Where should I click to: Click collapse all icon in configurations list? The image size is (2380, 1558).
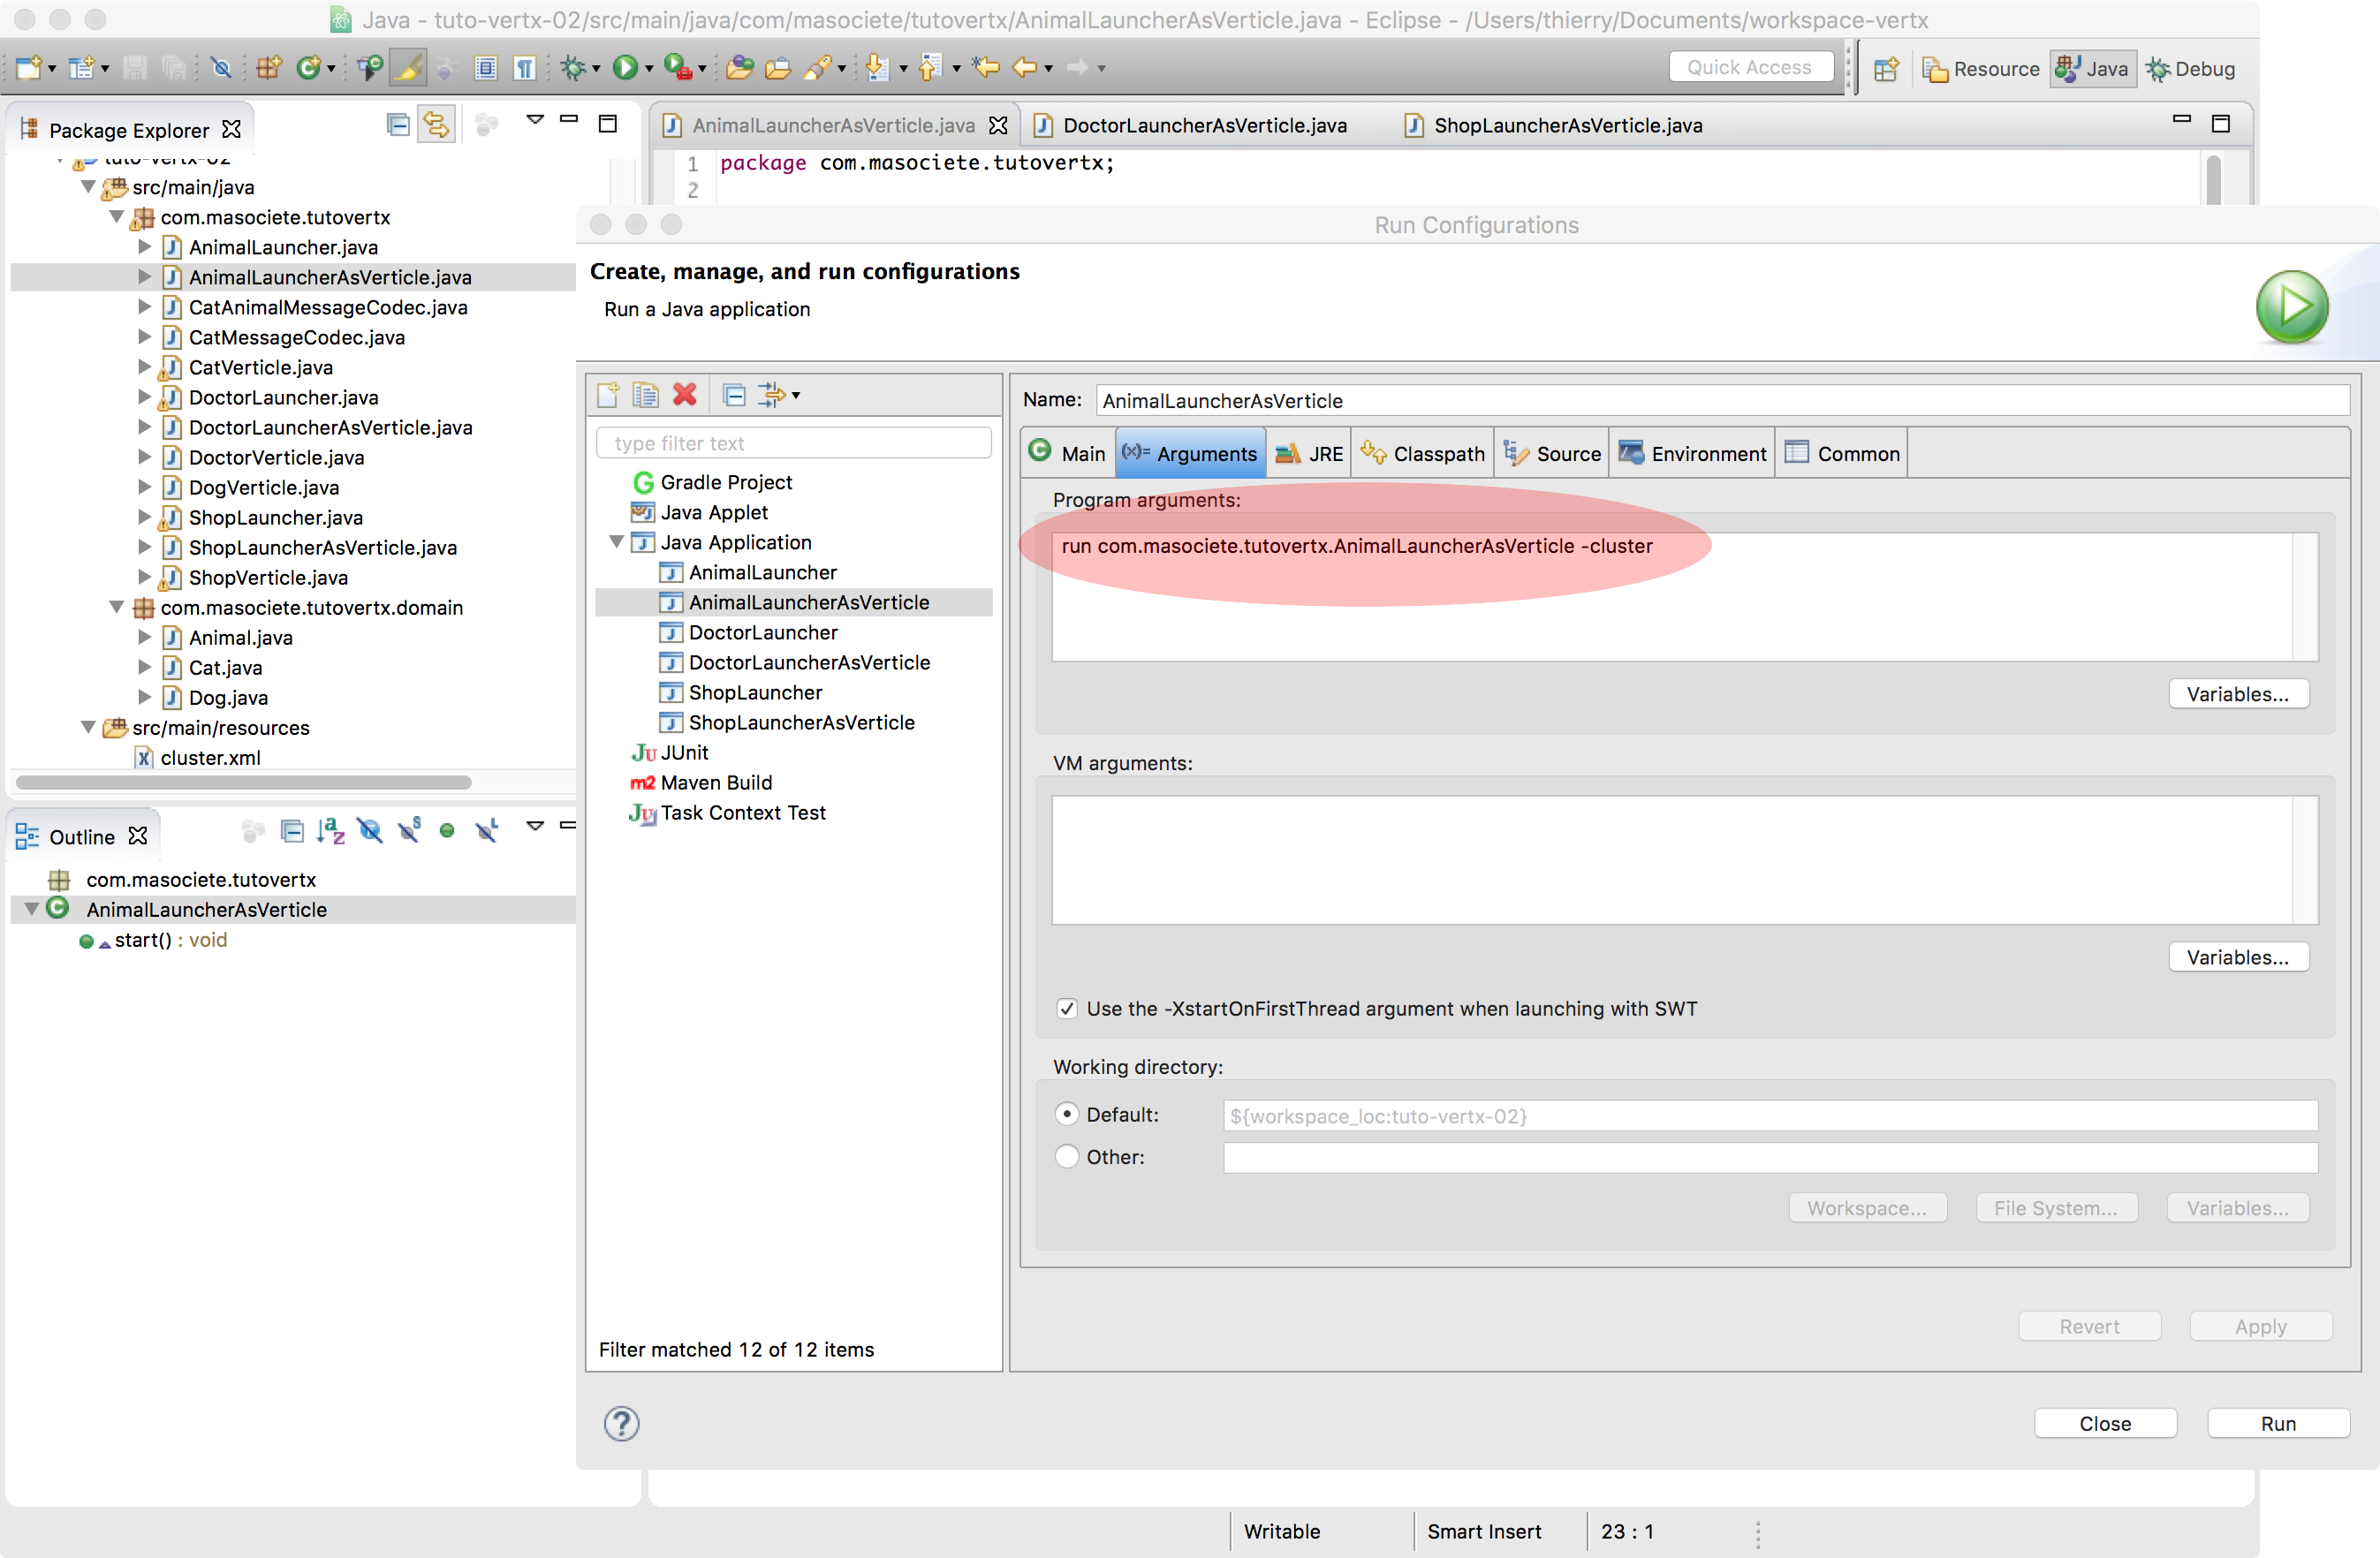(733, 394)
